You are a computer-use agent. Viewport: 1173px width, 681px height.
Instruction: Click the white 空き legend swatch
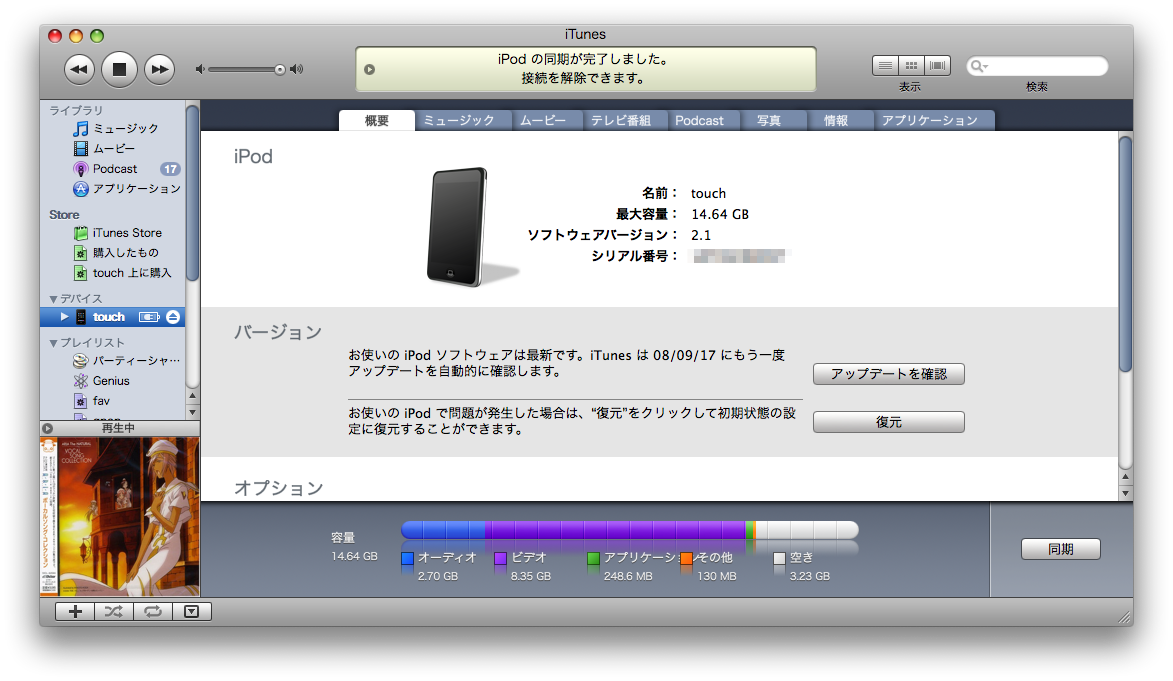pyautogui.click(x=780, y=558)
